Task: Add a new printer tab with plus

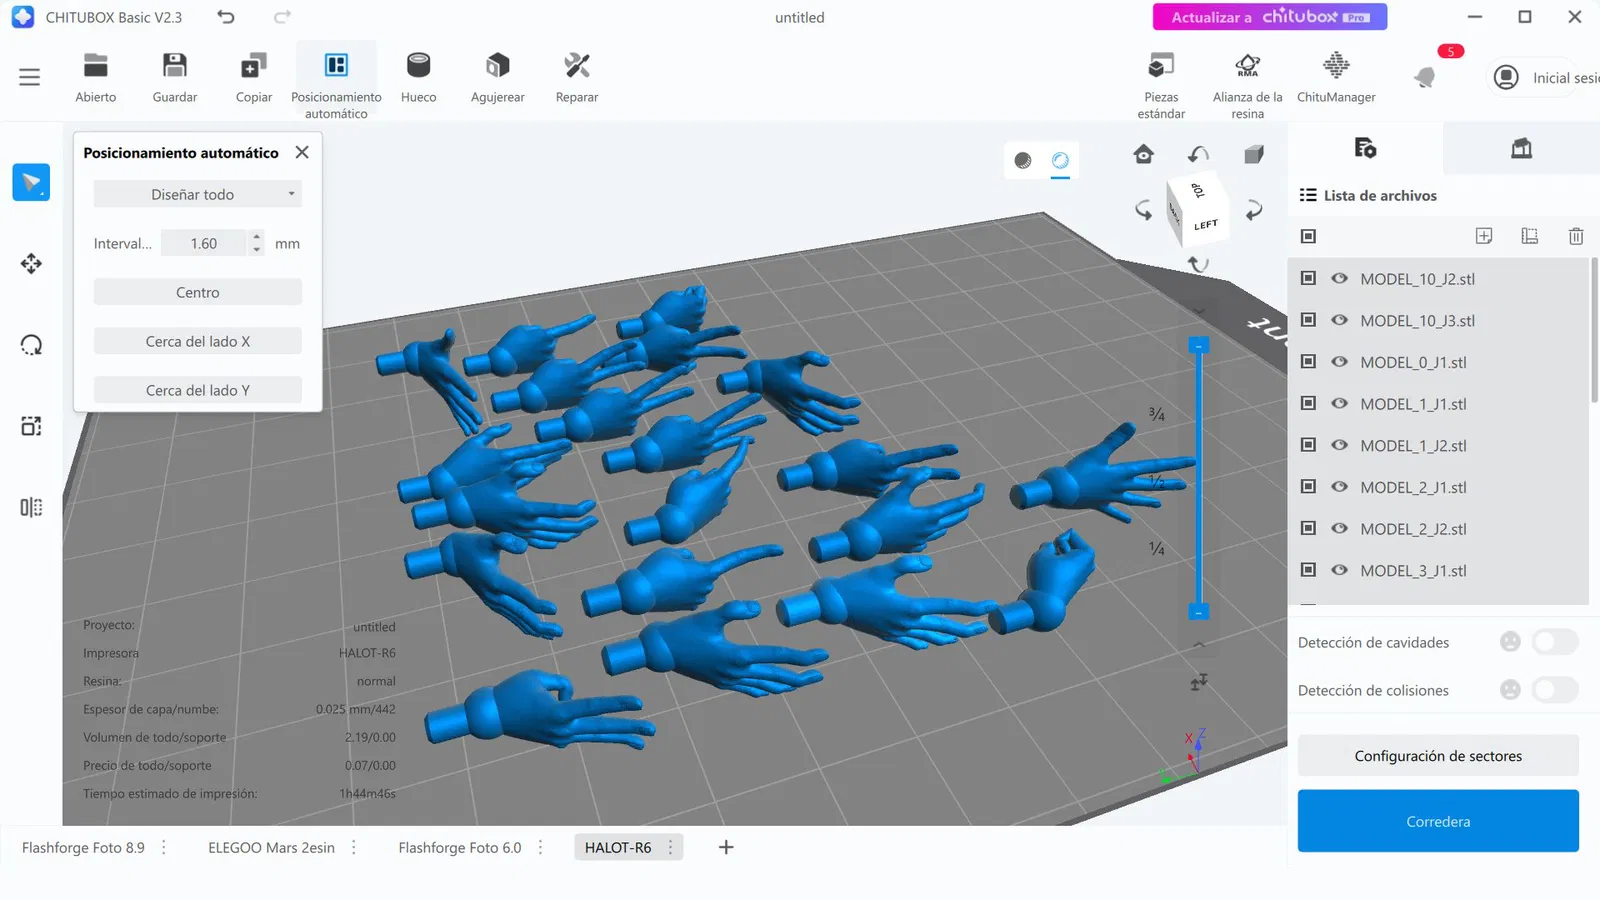Action: pos(726,848)
